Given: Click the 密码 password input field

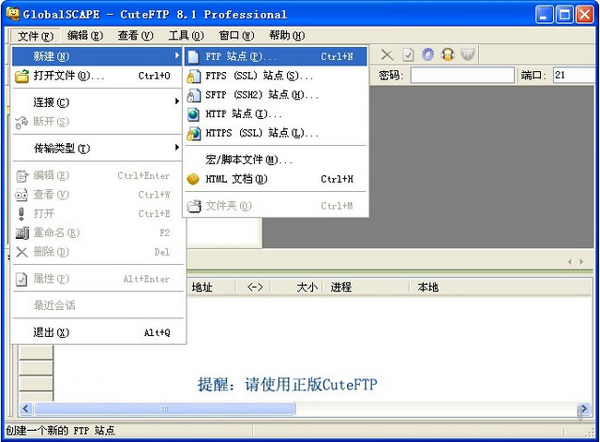Looking at the screenshot, I should pyautogui.click(x=461, y=75).
